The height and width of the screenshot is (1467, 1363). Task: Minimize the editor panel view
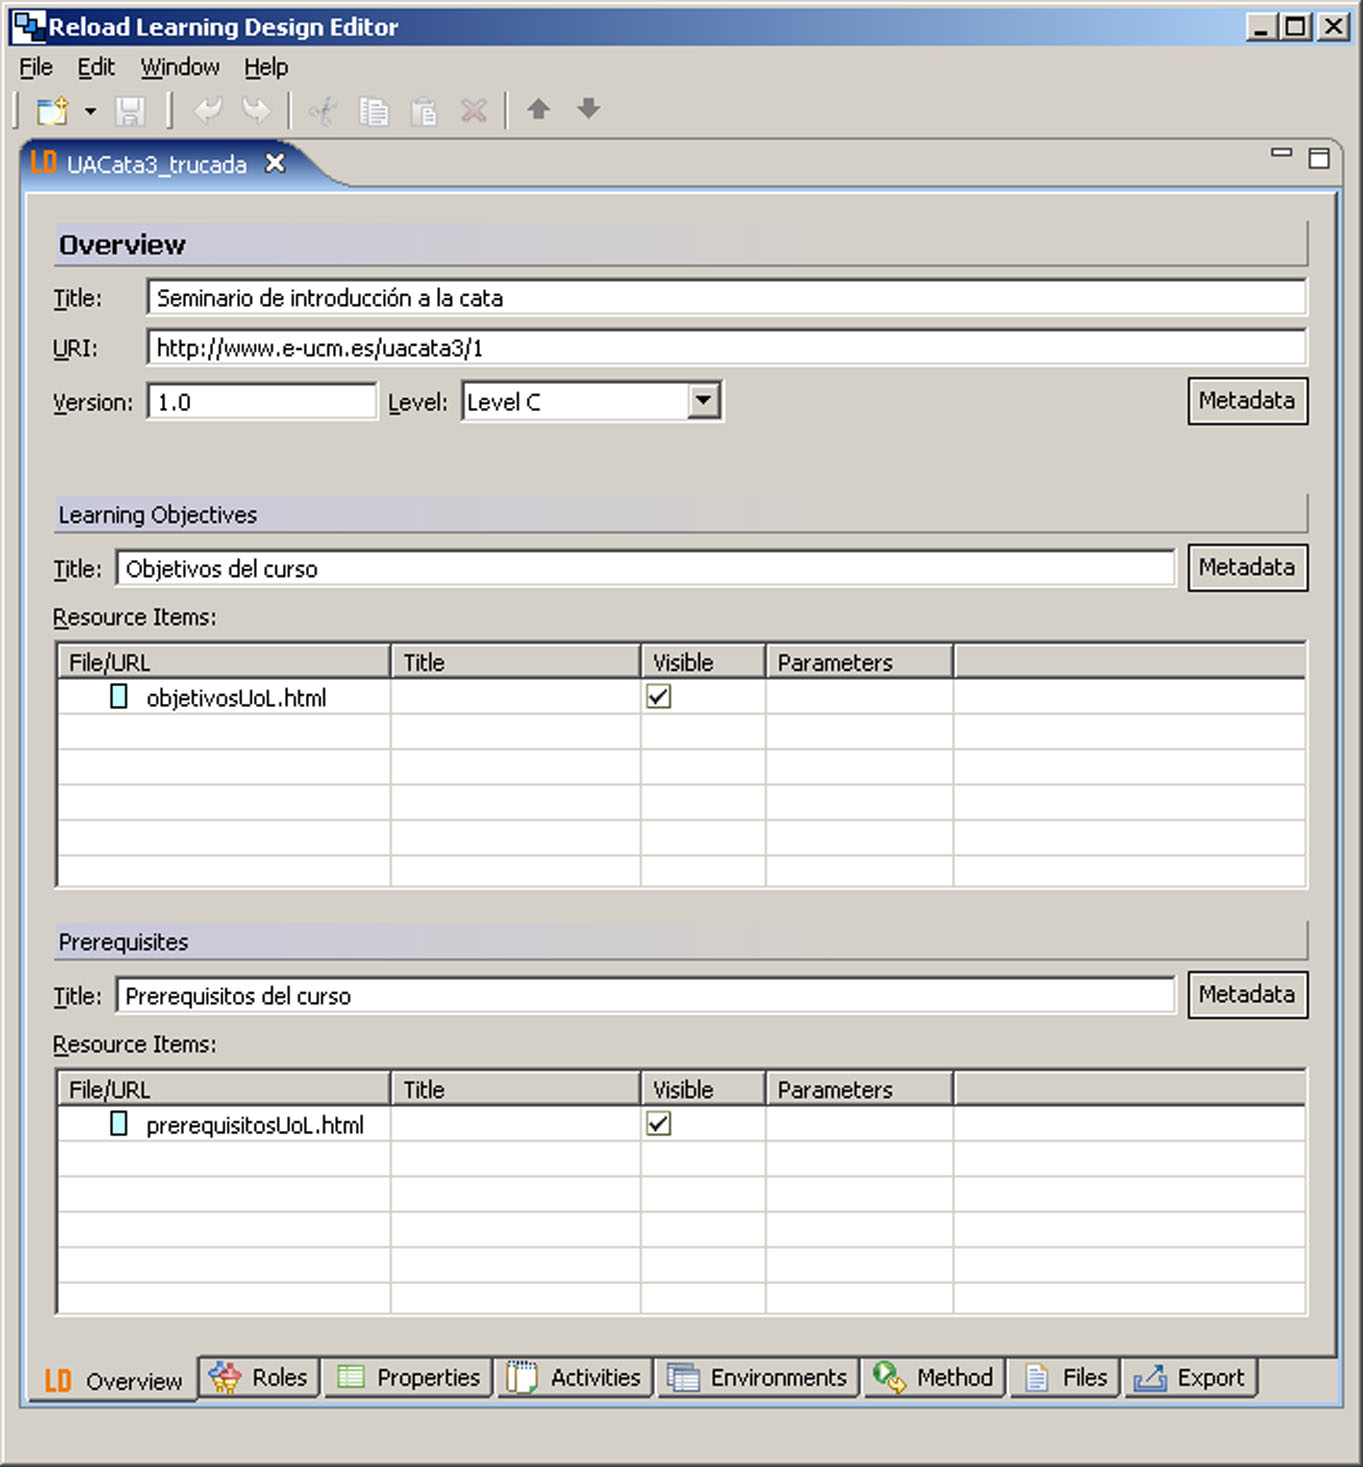pos(1282,153)
